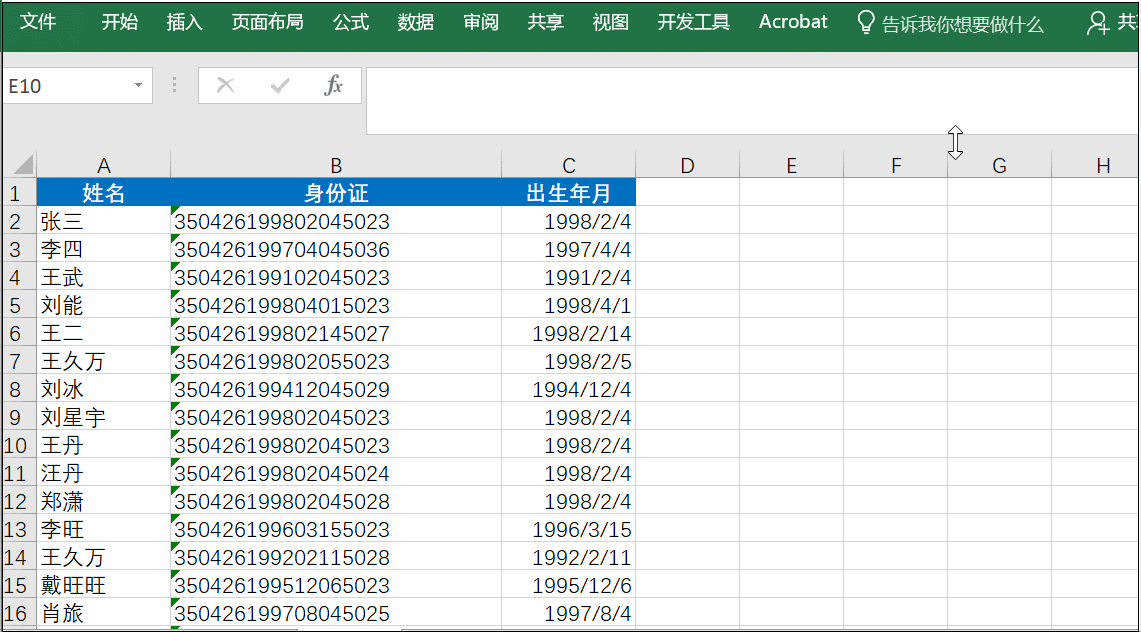Image resolution: width=1141 pixels, height=632 pixels.
Task: Open the 文件 menu tab
Action: click(38, 22)
